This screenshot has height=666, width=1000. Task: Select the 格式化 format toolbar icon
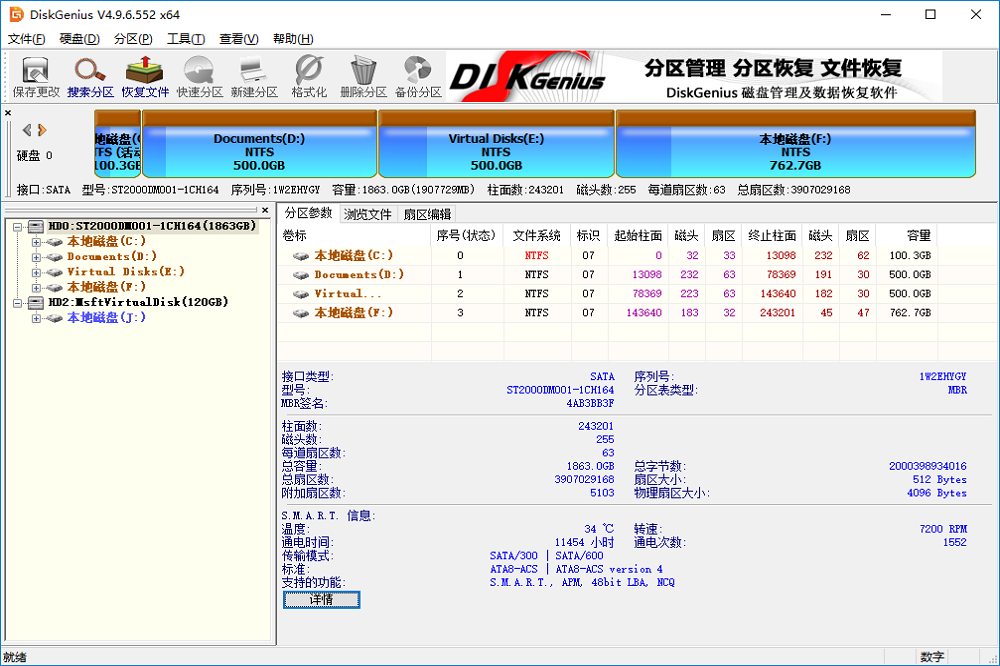click(309, 77)
